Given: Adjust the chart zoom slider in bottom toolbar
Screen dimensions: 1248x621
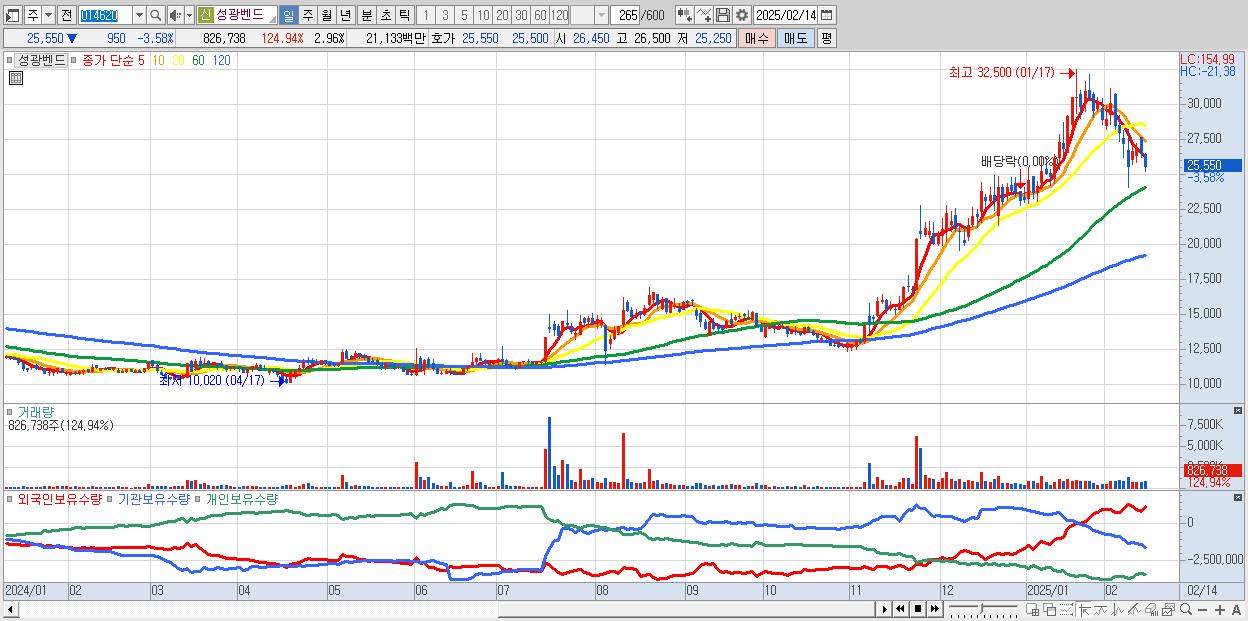Looking at the screenshot, I should tap(983, 609).
